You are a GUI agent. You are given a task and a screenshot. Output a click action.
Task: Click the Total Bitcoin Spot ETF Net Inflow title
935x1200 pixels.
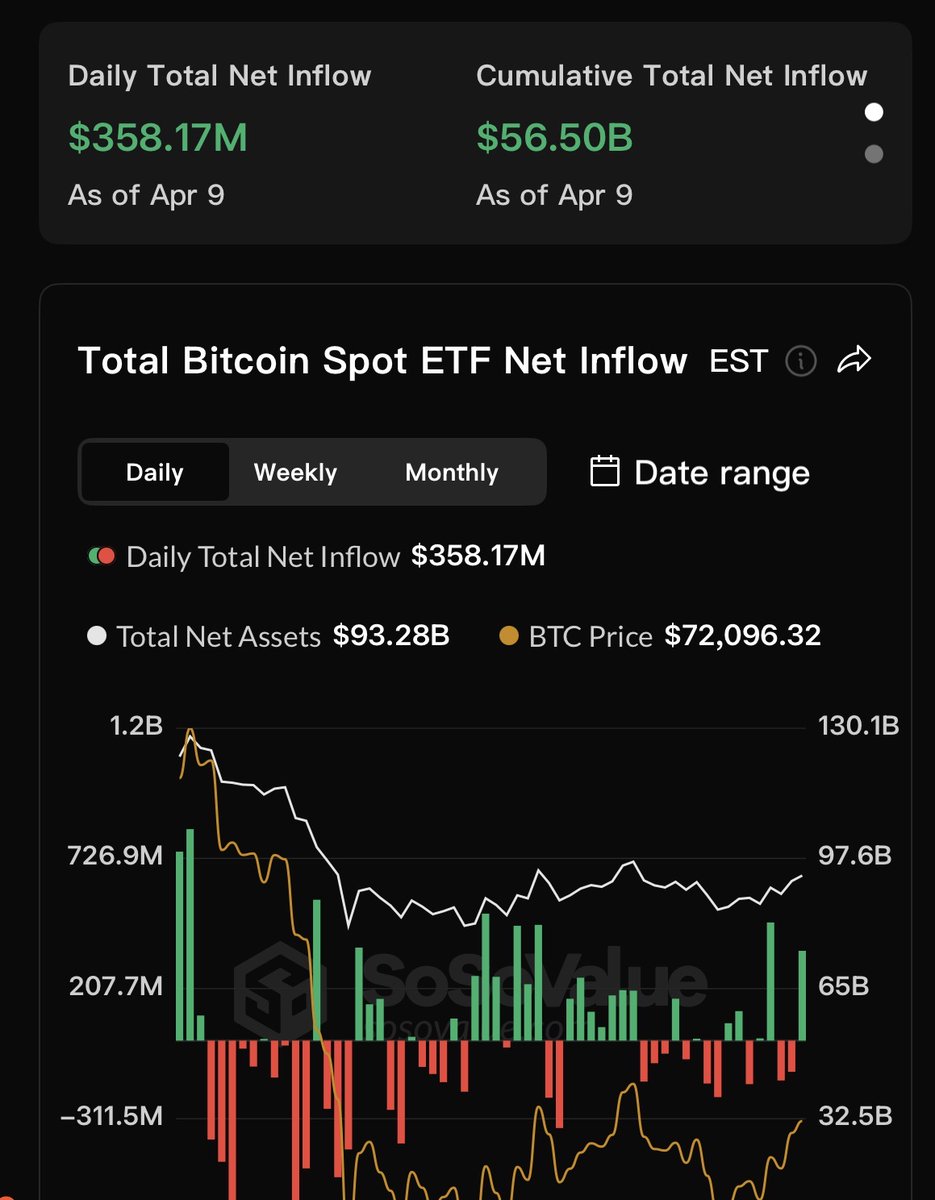[x=383, y=361]
